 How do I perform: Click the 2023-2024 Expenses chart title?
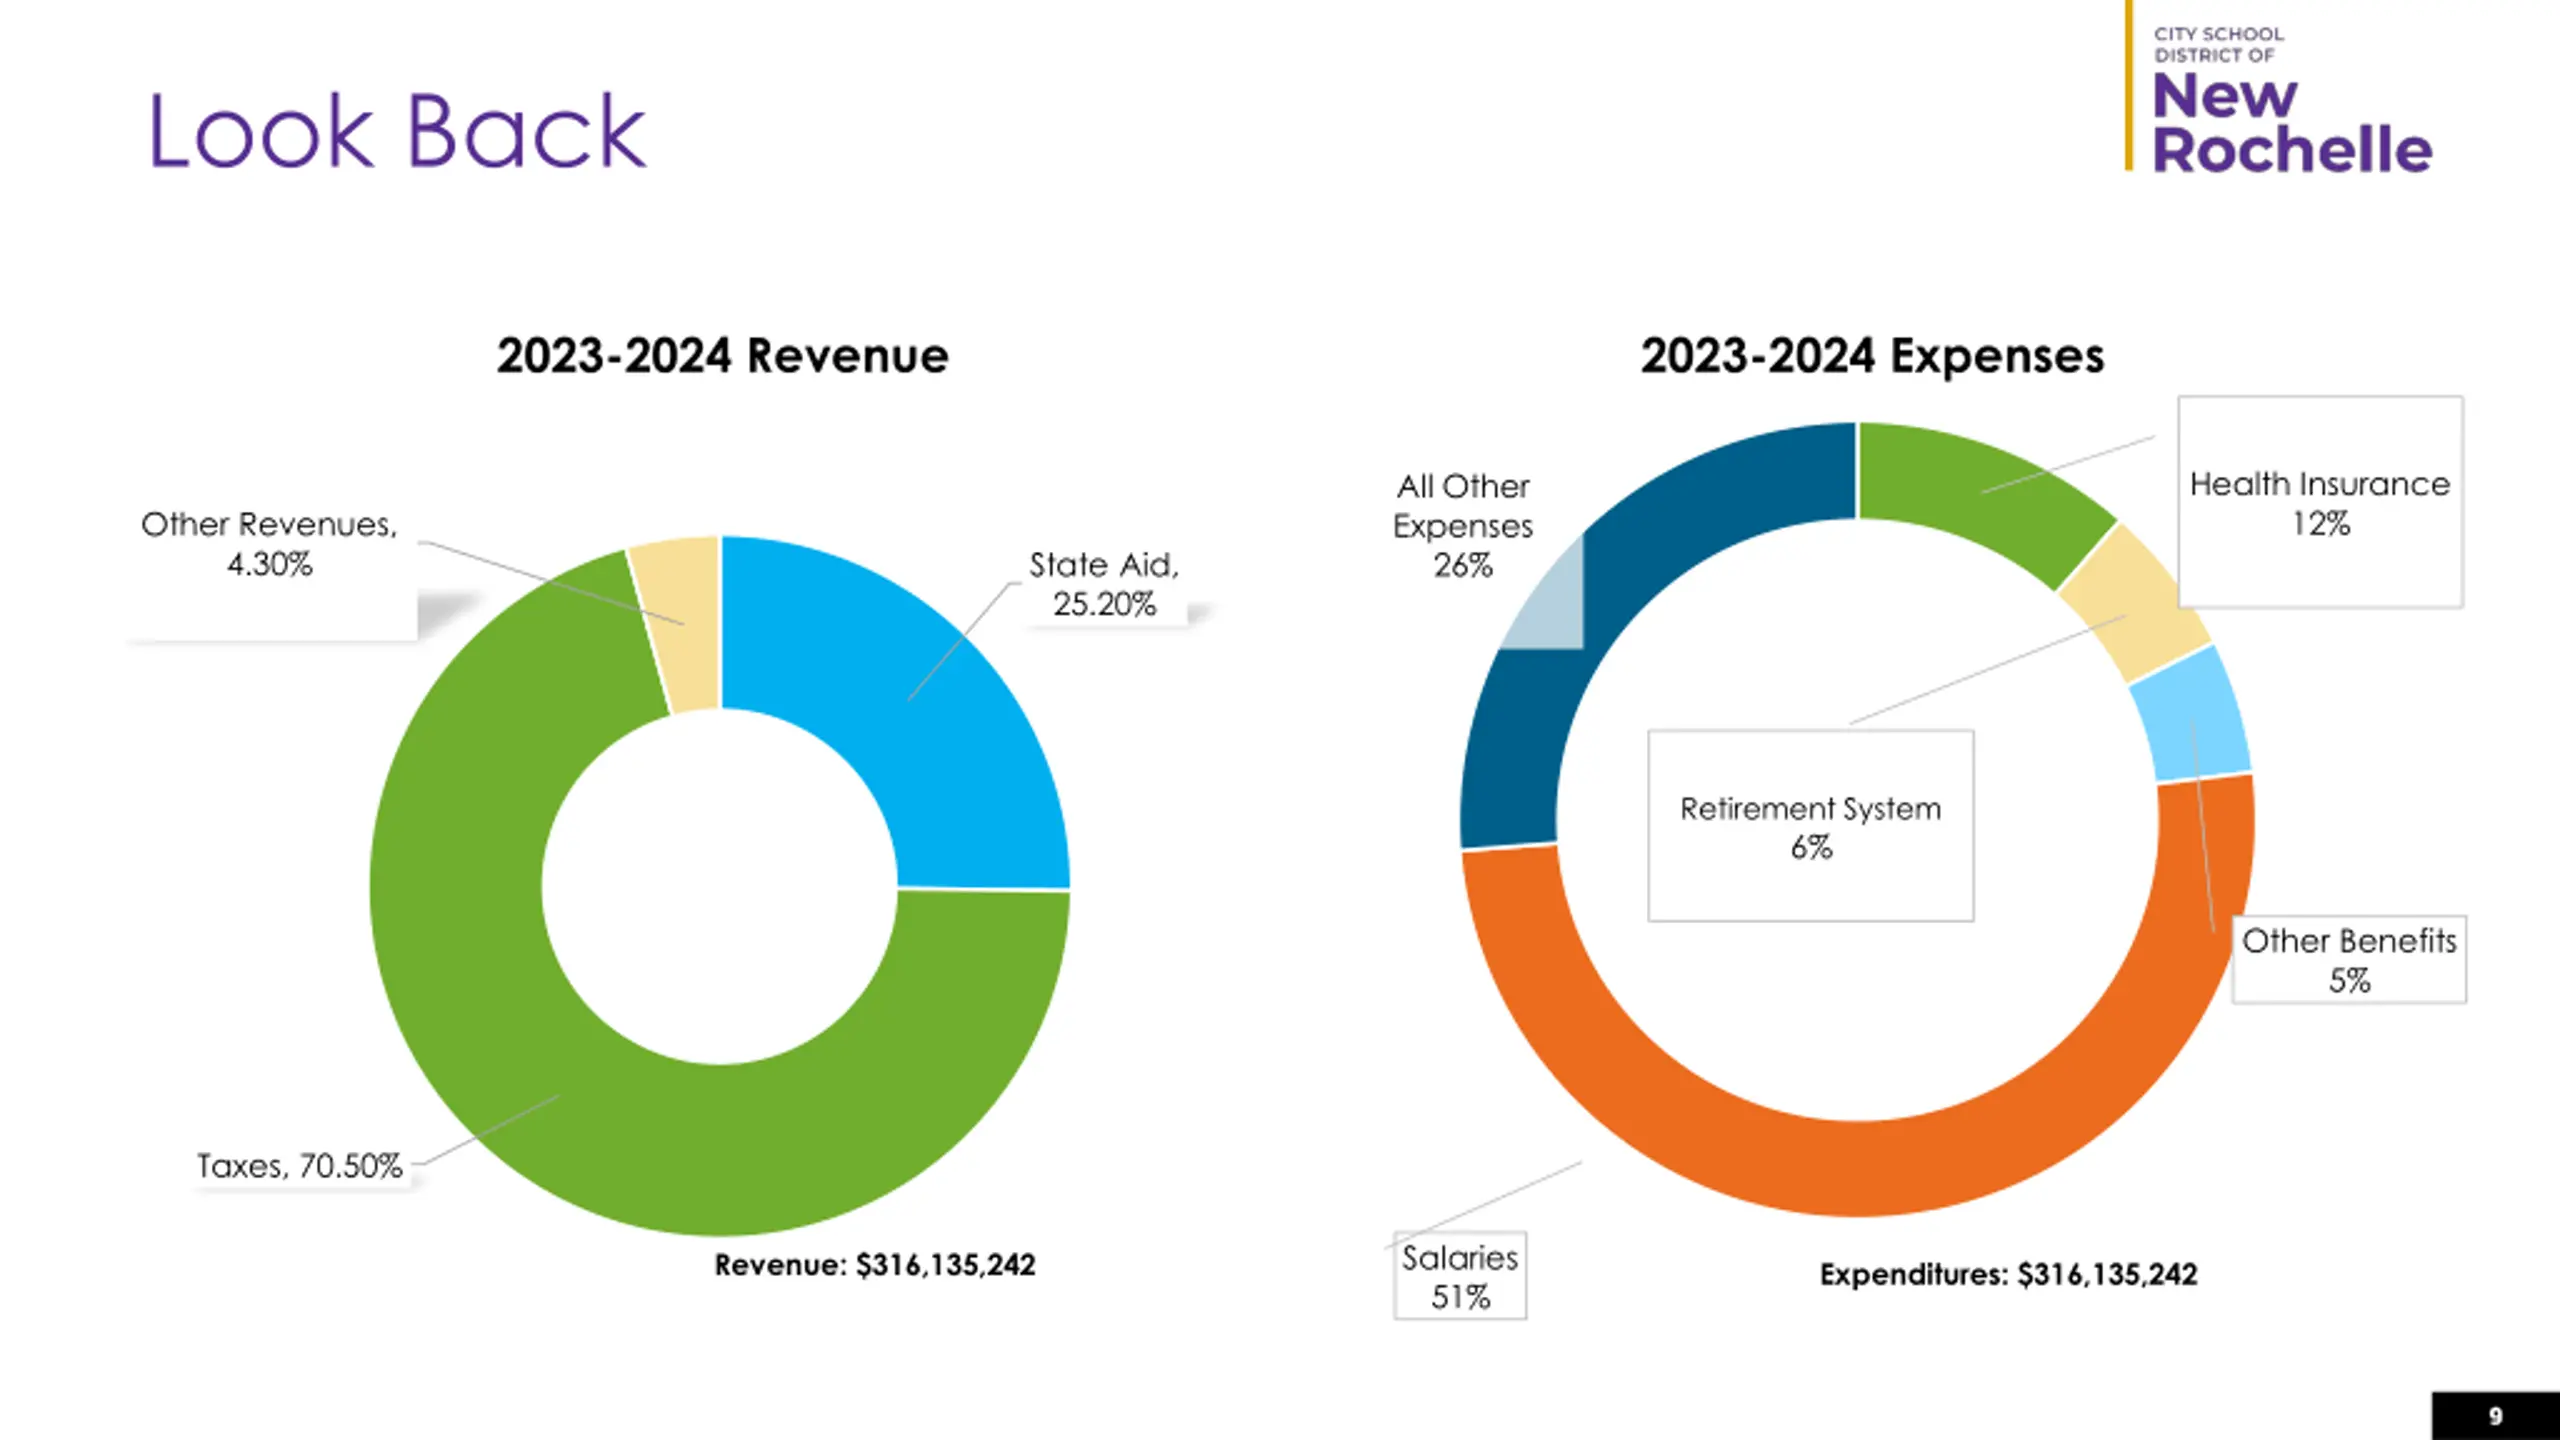[1872, 356]
